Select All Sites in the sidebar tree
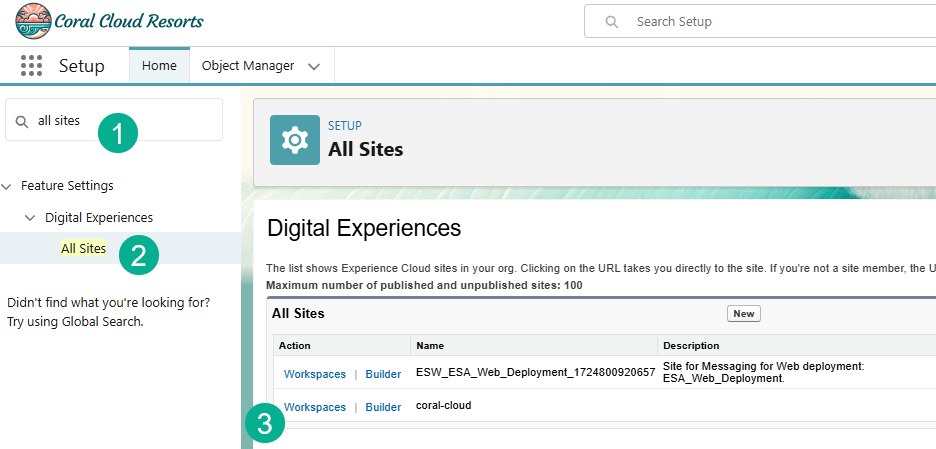The height and width of the screenshot is (449, 936). (83, 249)
